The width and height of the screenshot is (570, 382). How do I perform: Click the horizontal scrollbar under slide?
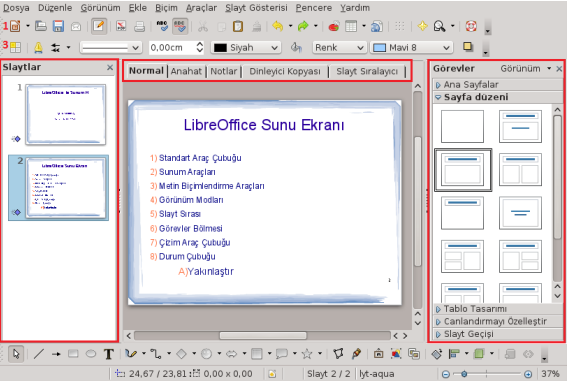(262, 335)
